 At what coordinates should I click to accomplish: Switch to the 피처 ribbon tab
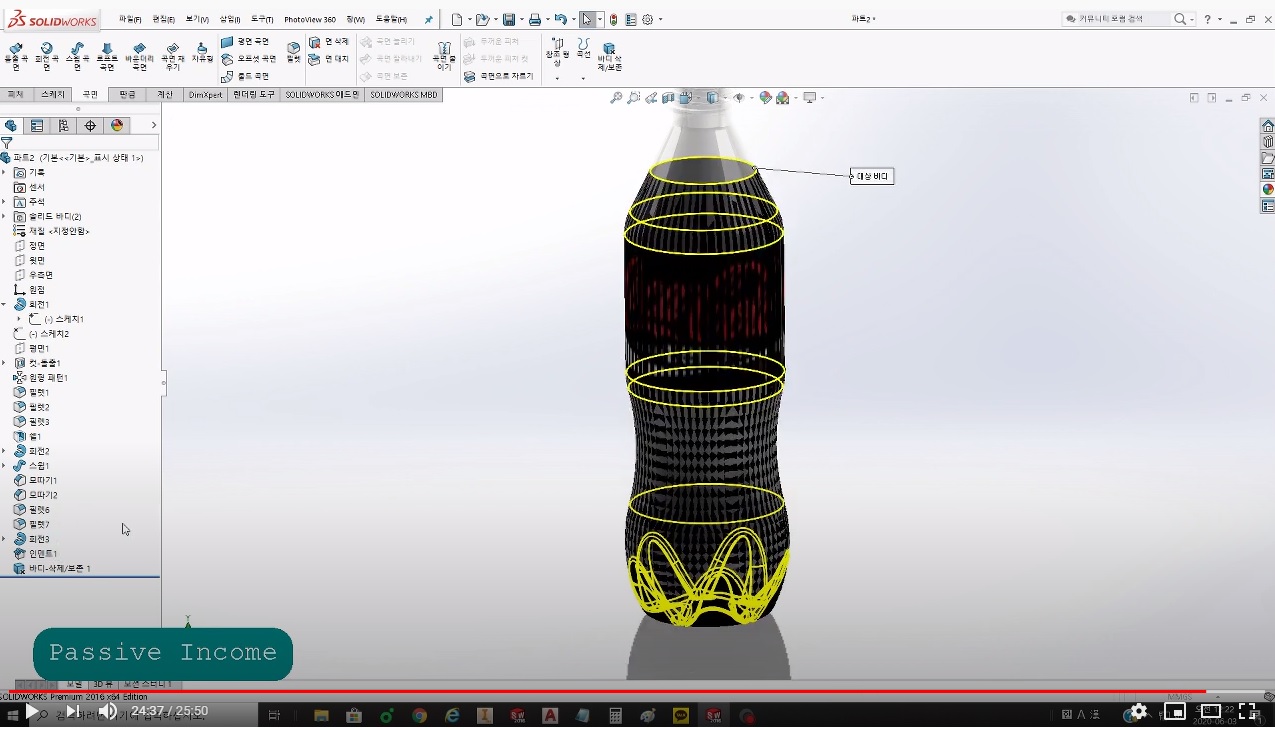(x=15, y=95)
